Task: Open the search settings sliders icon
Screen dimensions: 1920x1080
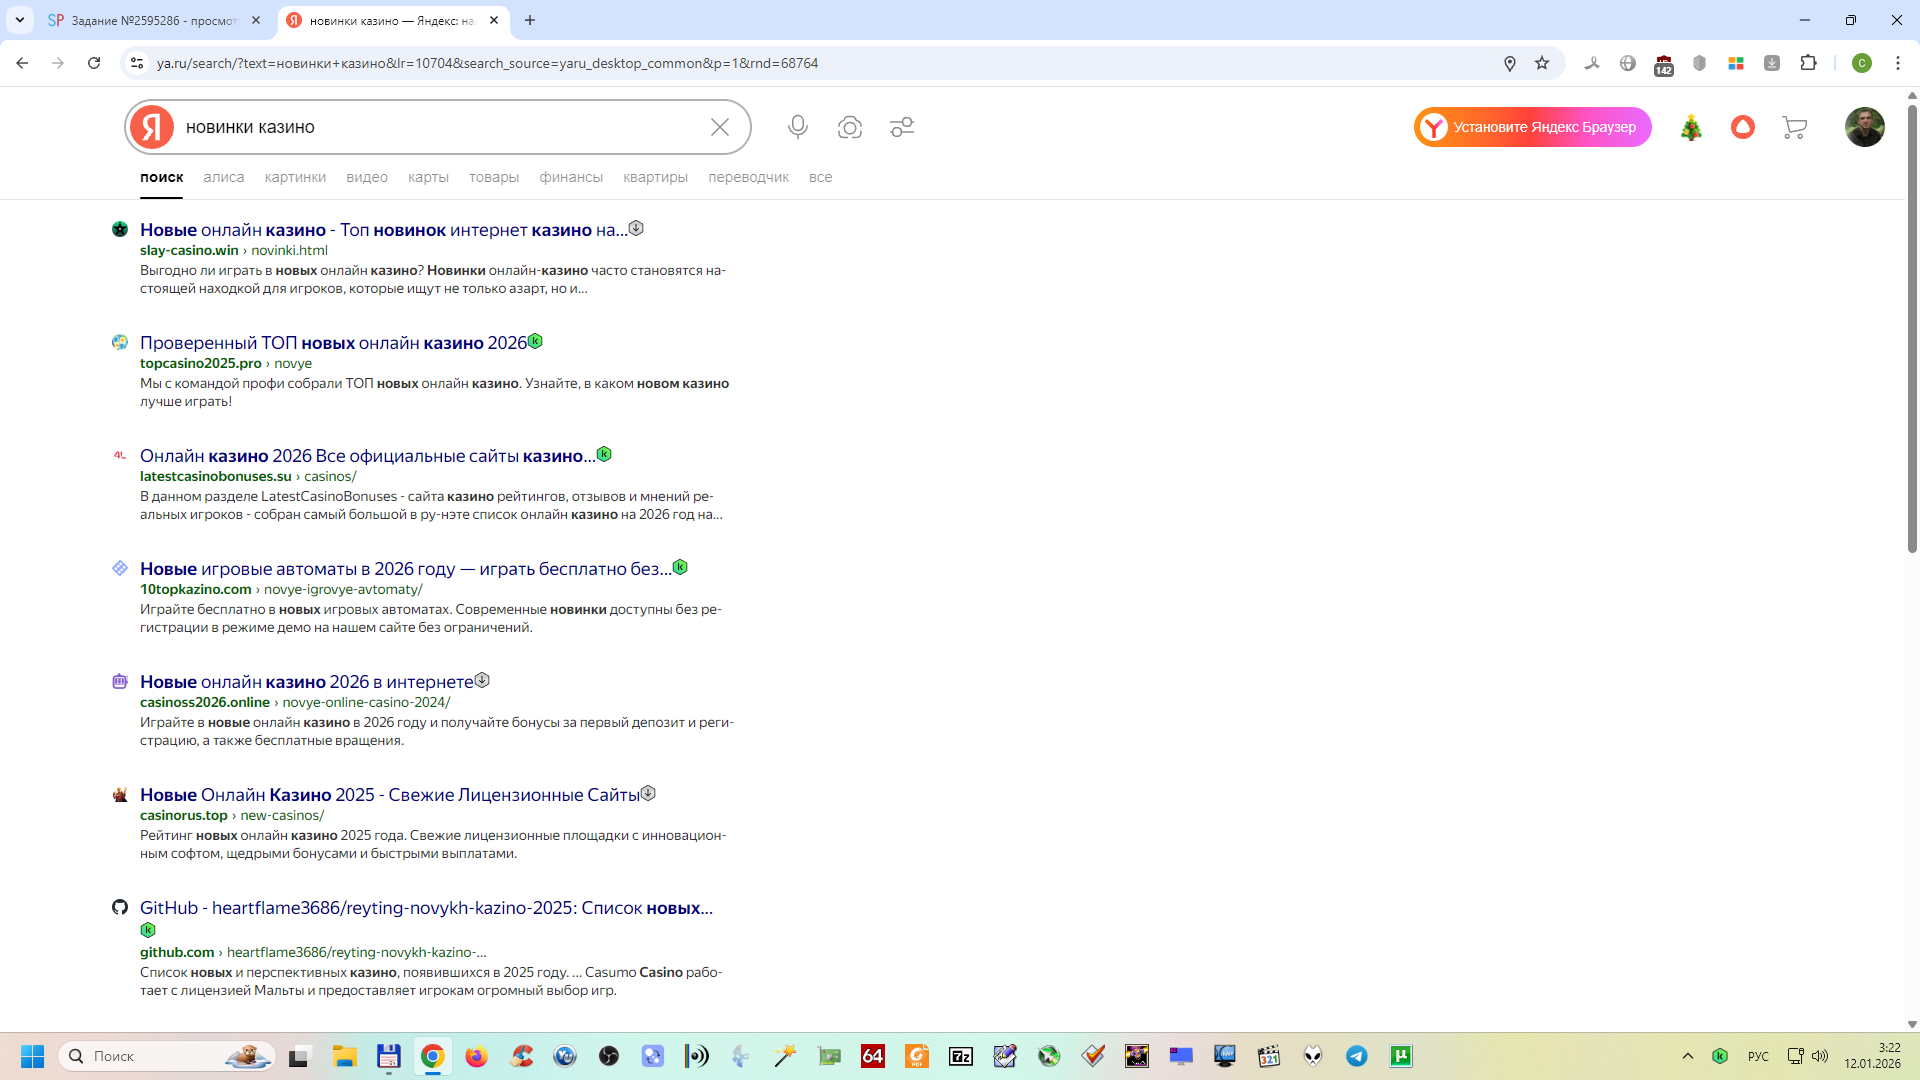Action: [x=902, y=127]
